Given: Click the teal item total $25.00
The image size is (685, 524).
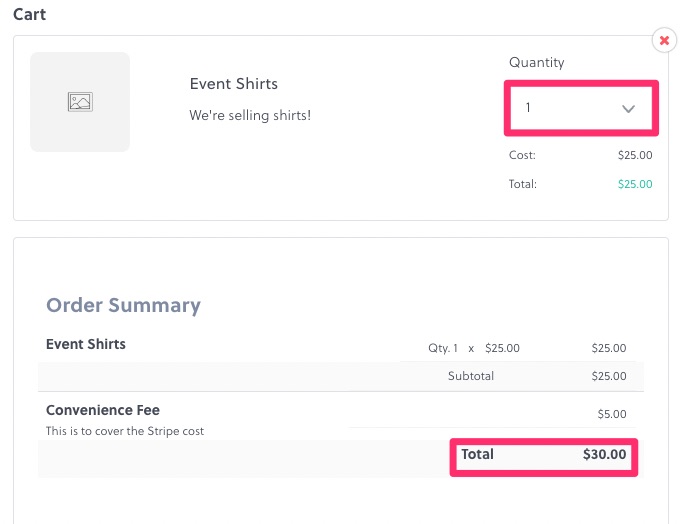Looking at the screenshot, I should point(635,184).
